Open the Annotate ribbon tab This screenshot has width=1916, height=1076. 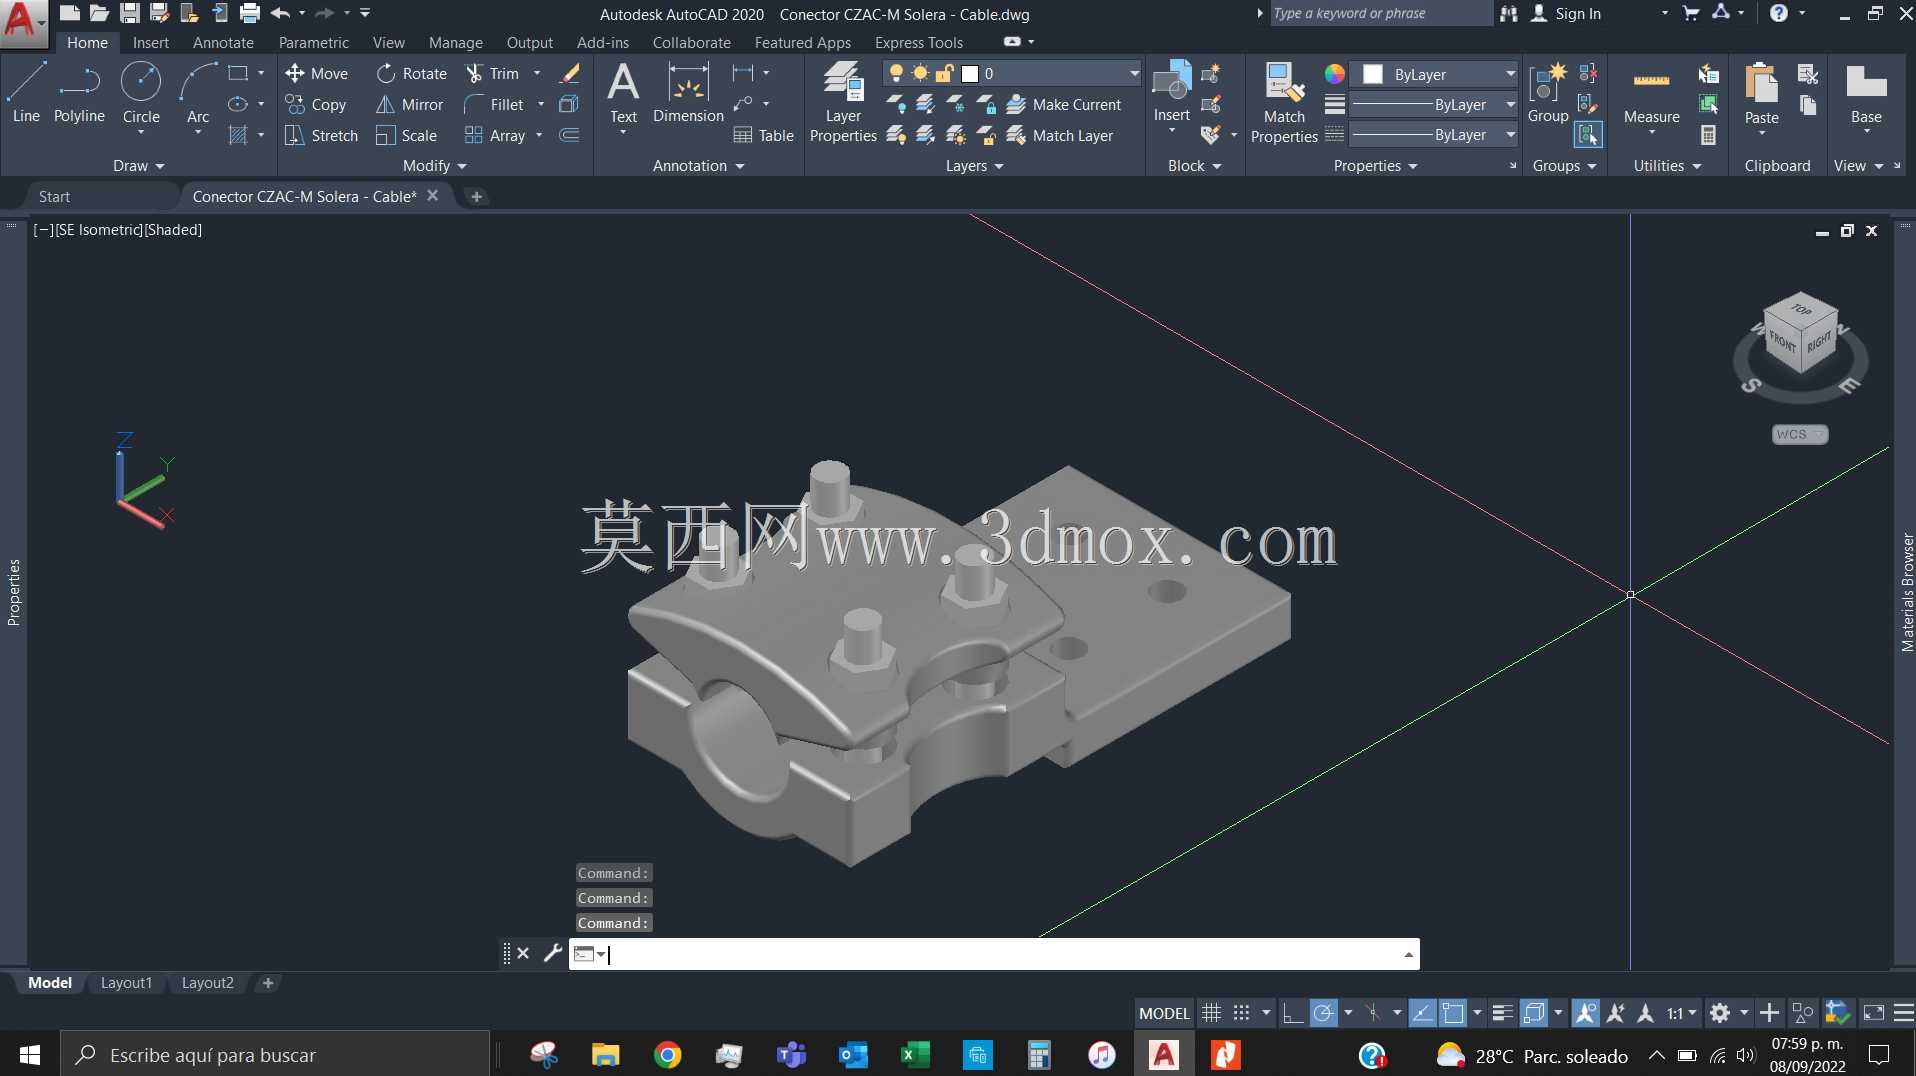(x=223, y=42)
